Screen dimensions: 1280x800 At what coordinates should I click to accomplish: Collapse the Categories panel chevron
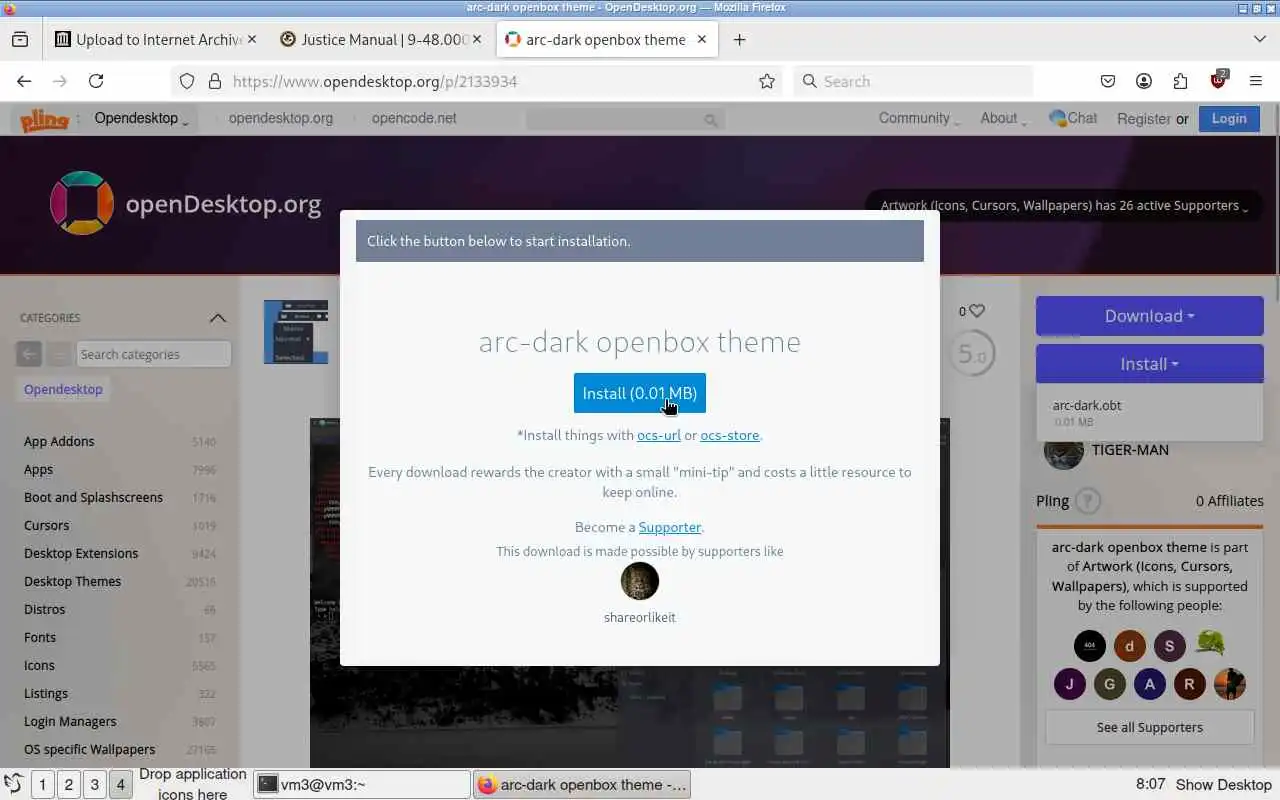point(217,318)
